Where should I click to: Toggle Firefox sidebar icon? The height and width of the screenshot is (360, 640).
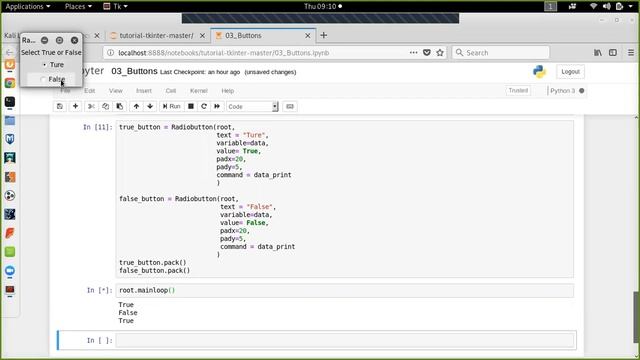613,53
